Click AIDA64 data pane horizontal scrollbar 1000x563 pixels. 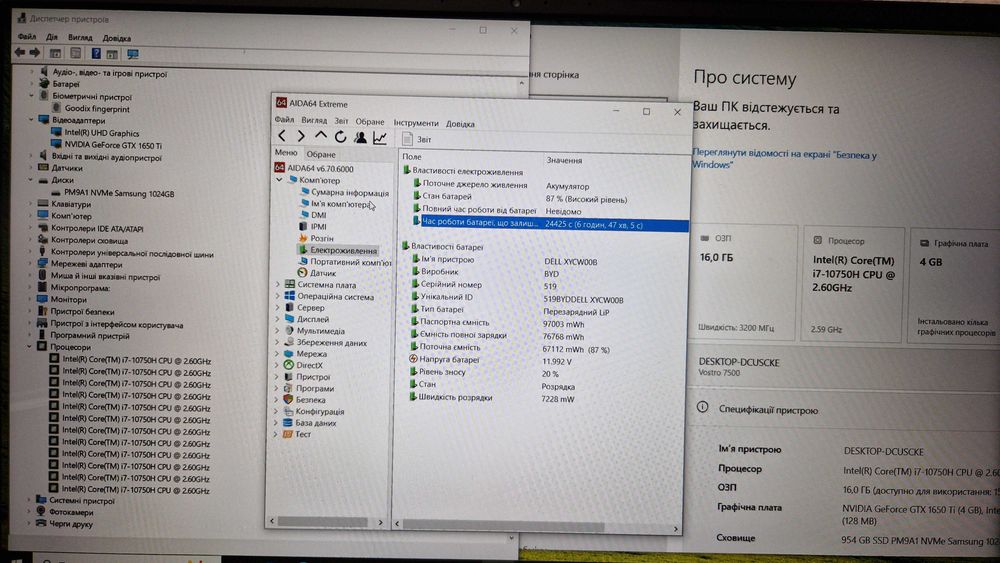pos(503,525)
